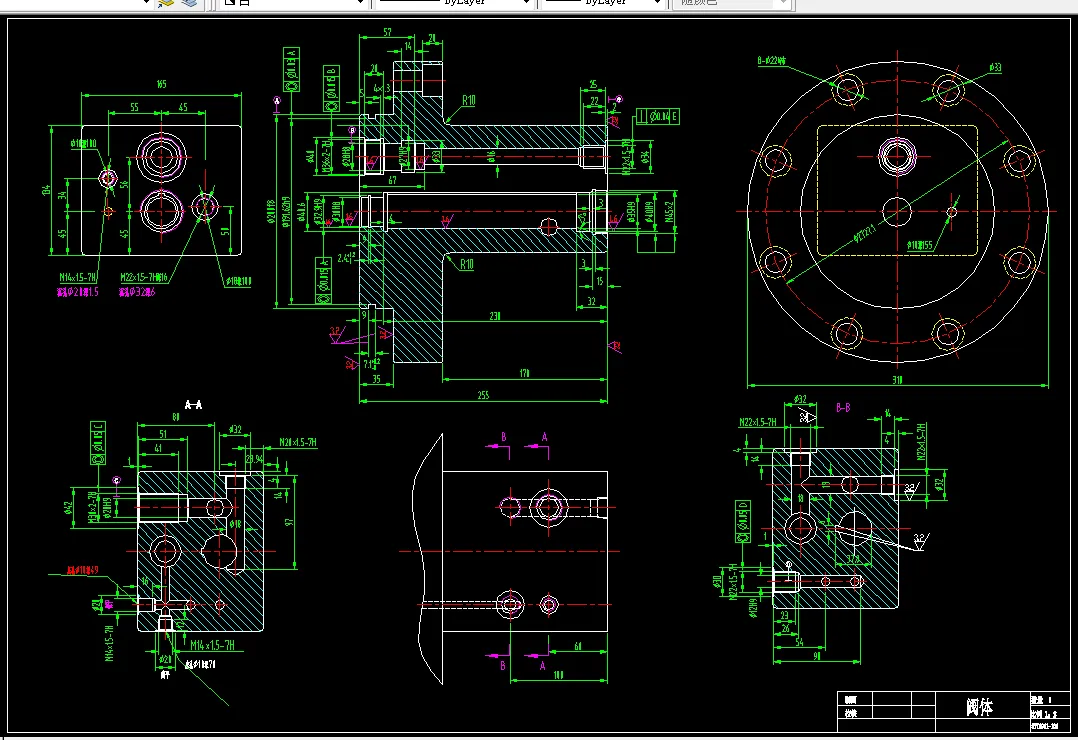Select the 91 dimension below B-B view
1078x740 pixels.
point(817,656)
